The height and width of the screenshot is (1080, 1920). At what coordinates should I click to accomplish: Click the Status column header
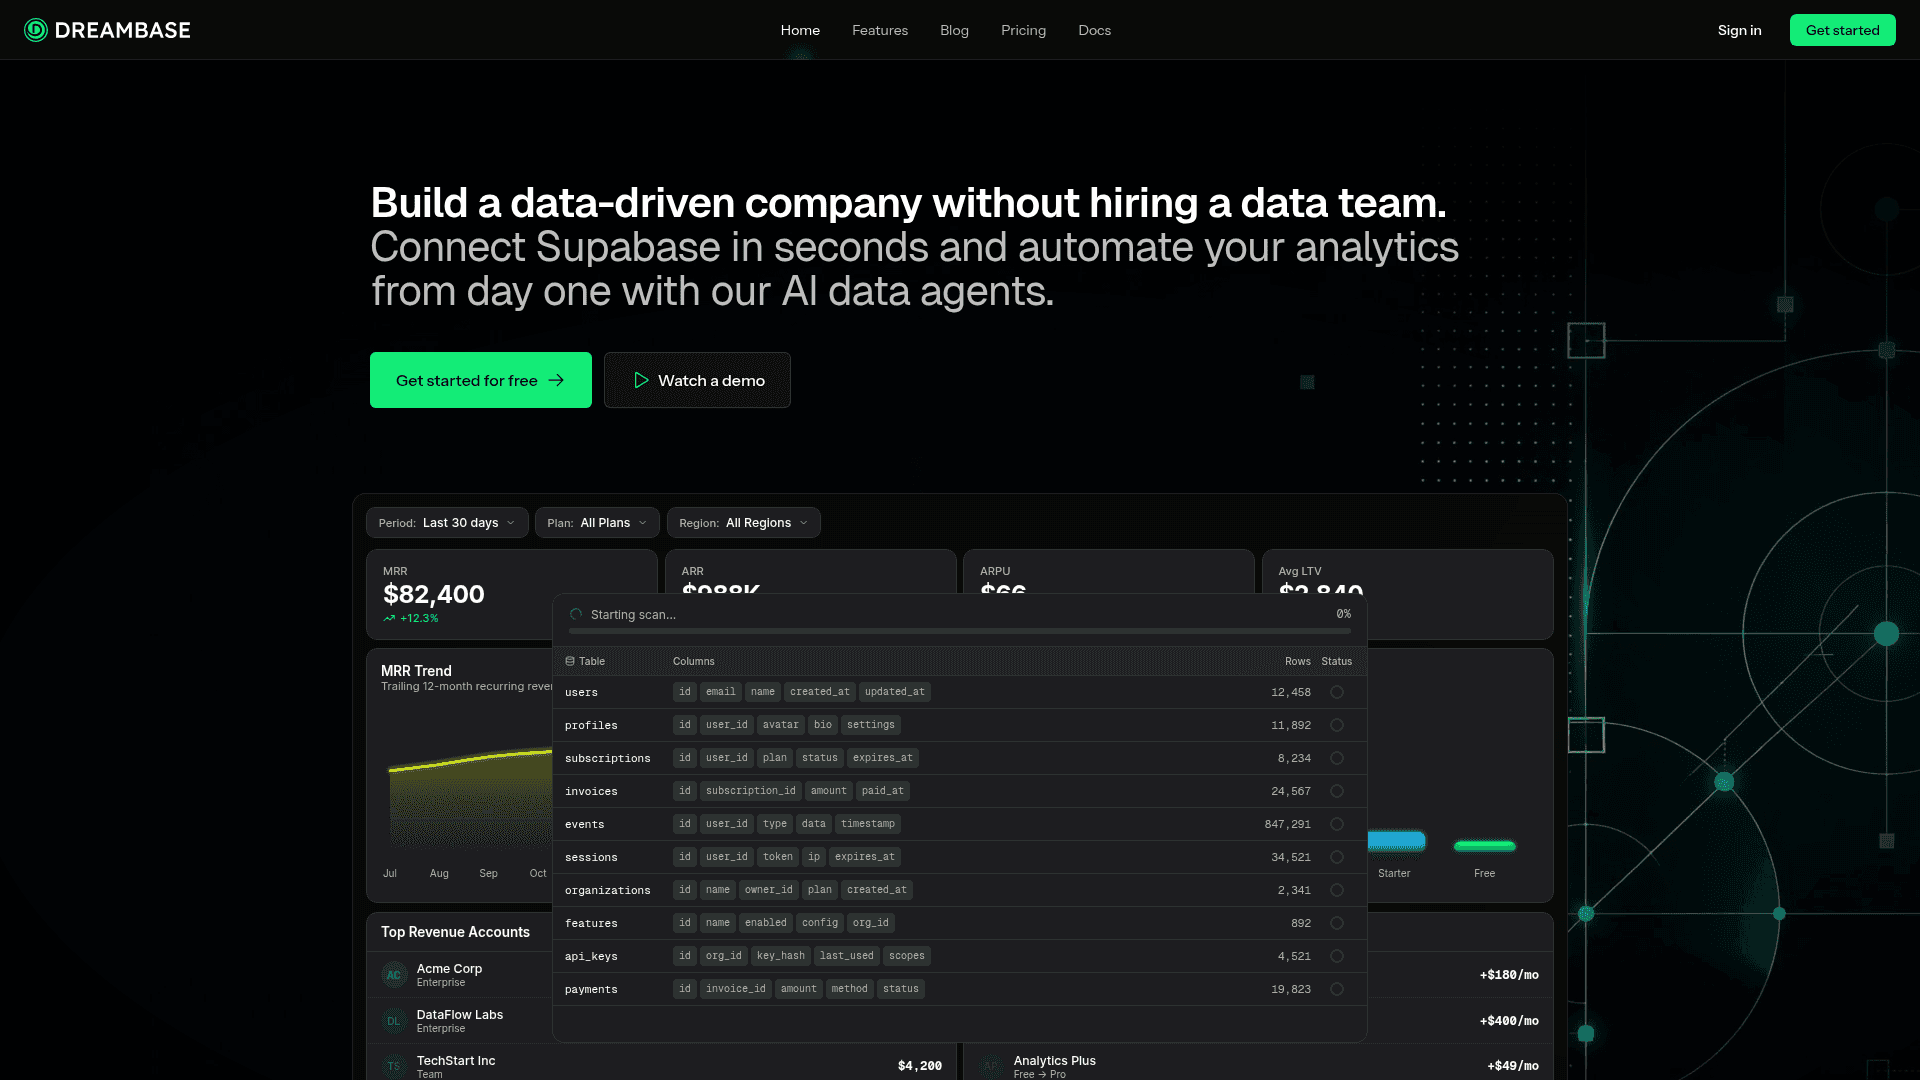pos(1336,661)
